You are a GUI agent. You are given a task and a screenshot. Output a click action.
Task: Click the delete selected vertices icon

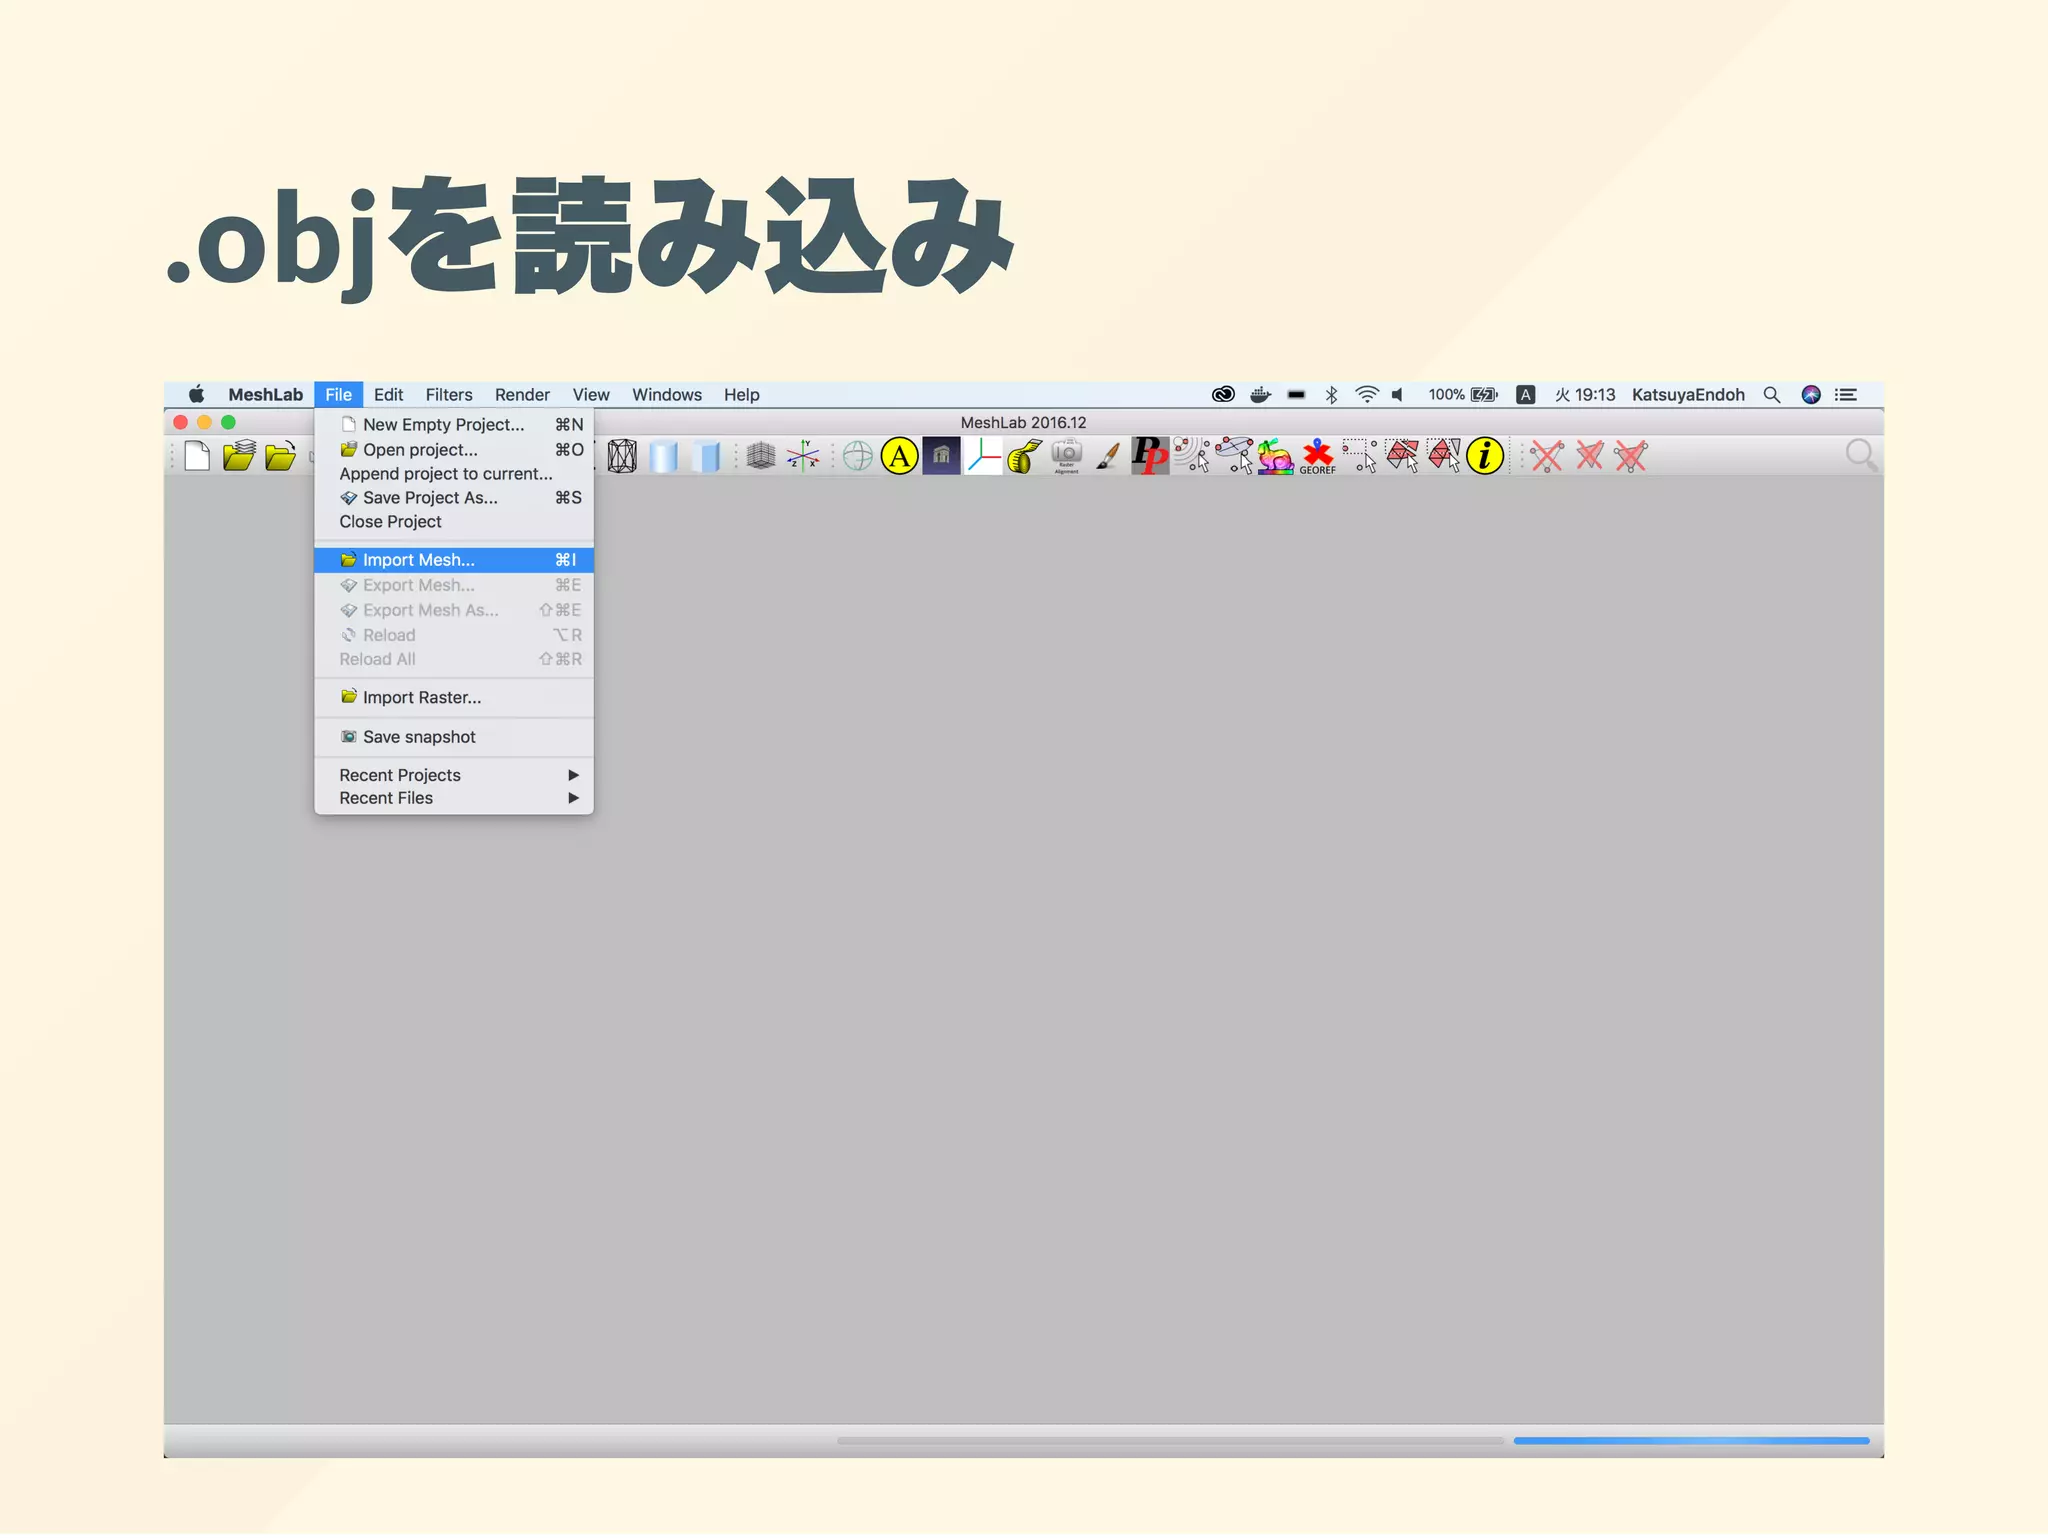[x=1547, y=457]
